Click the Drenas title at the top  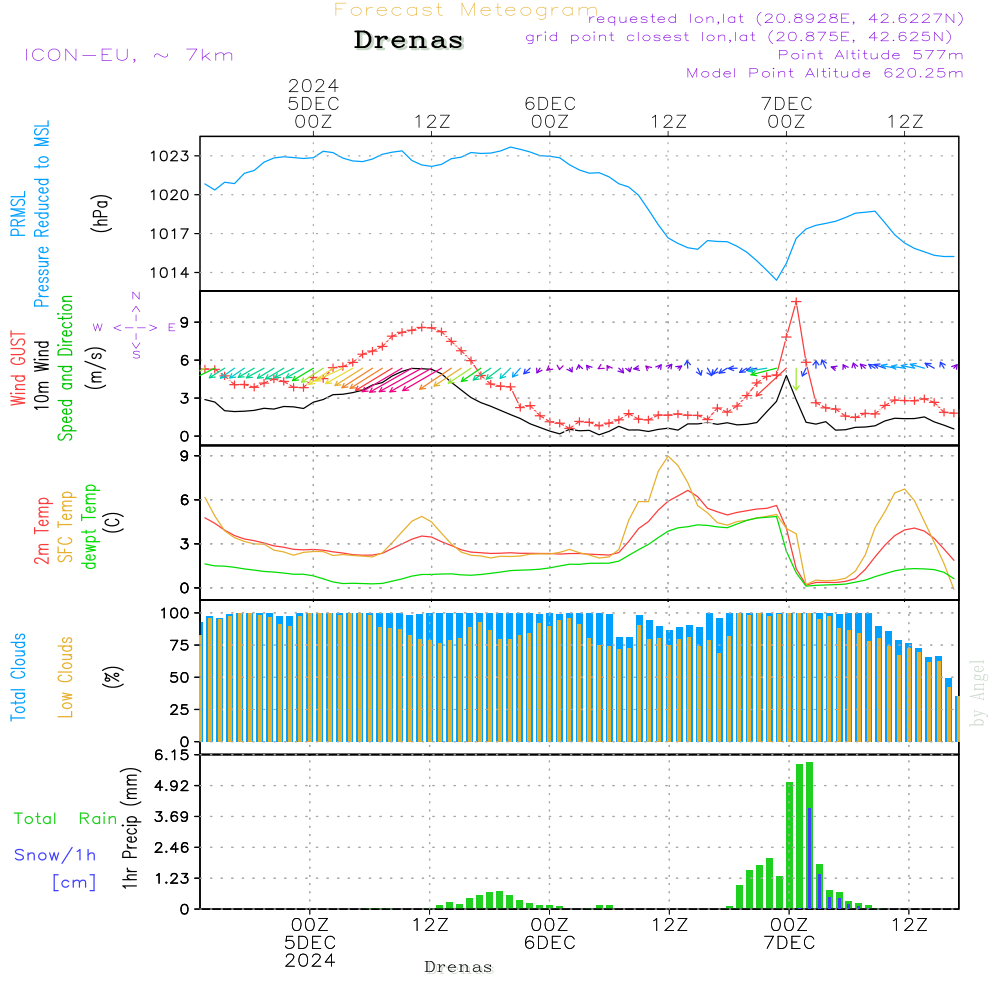408,40
